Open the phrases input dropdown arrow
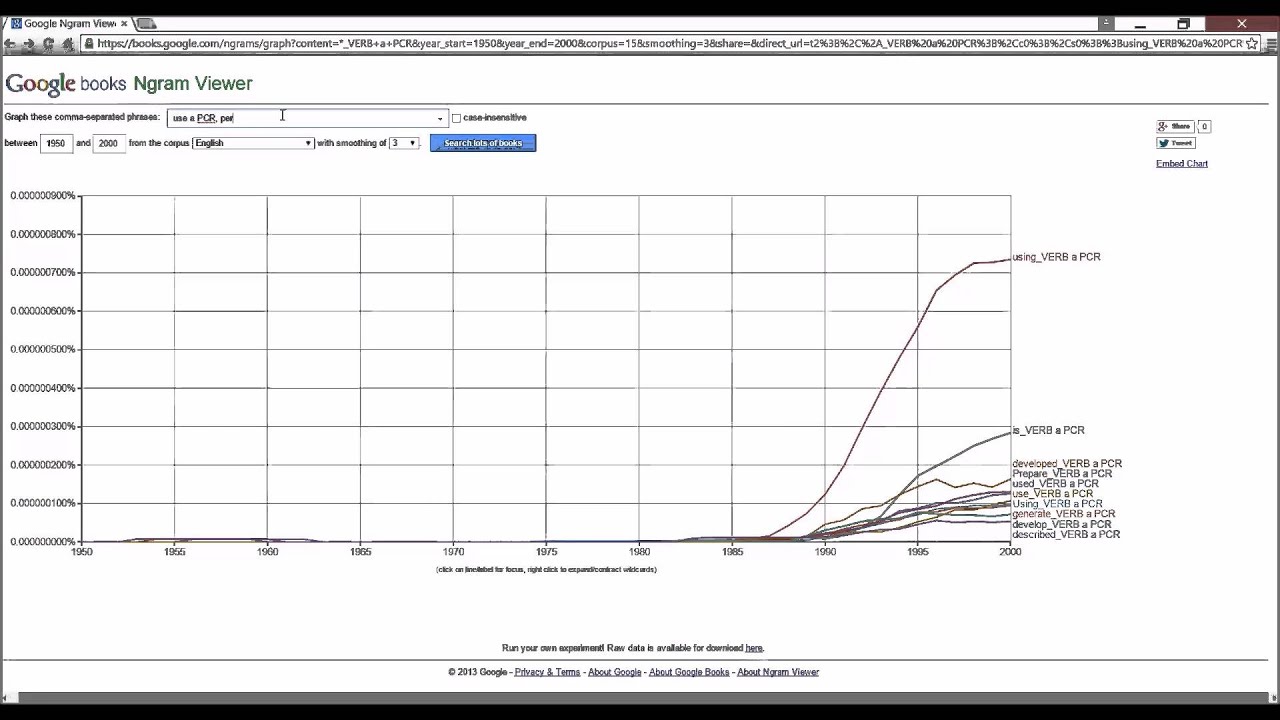This screenshot has height=720, width=1280. point(439,118)
